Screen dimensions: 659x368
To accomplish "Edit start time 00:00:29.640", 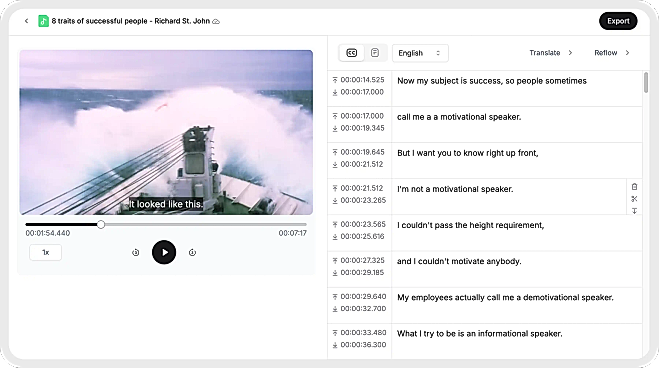I will tap(363, 297).
